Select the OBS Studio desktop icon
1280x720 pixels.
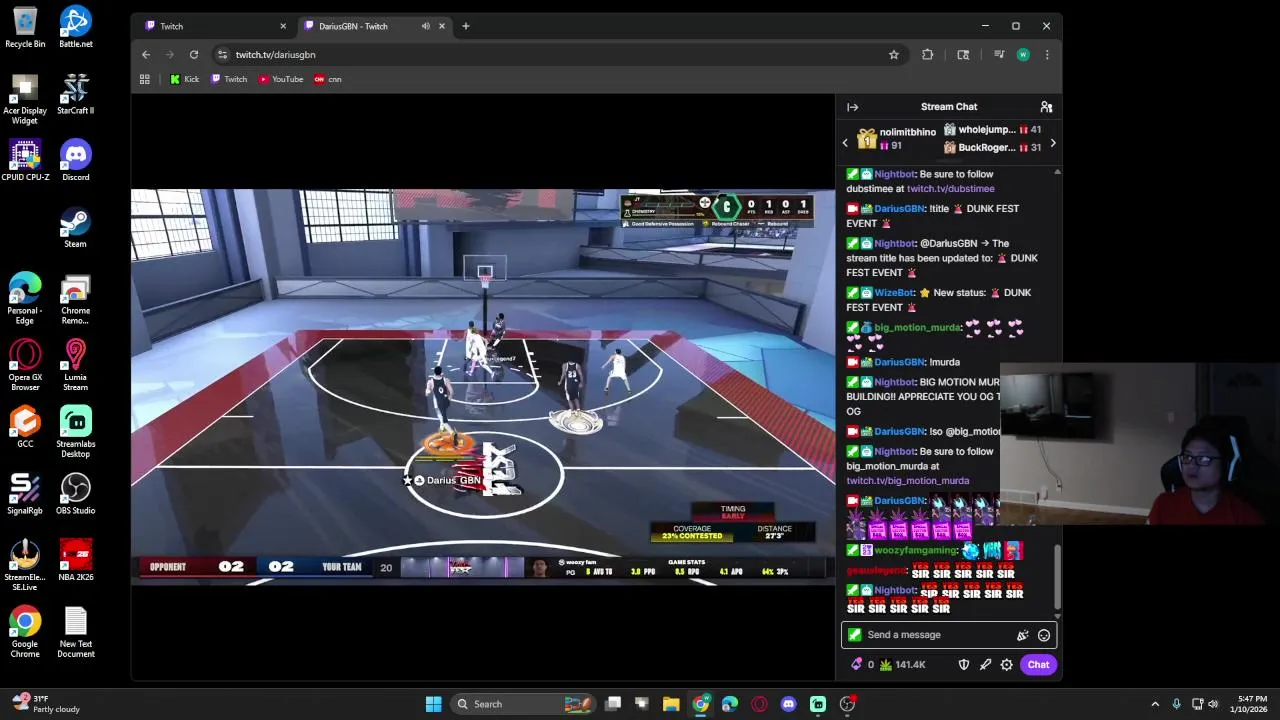[76, 494]
